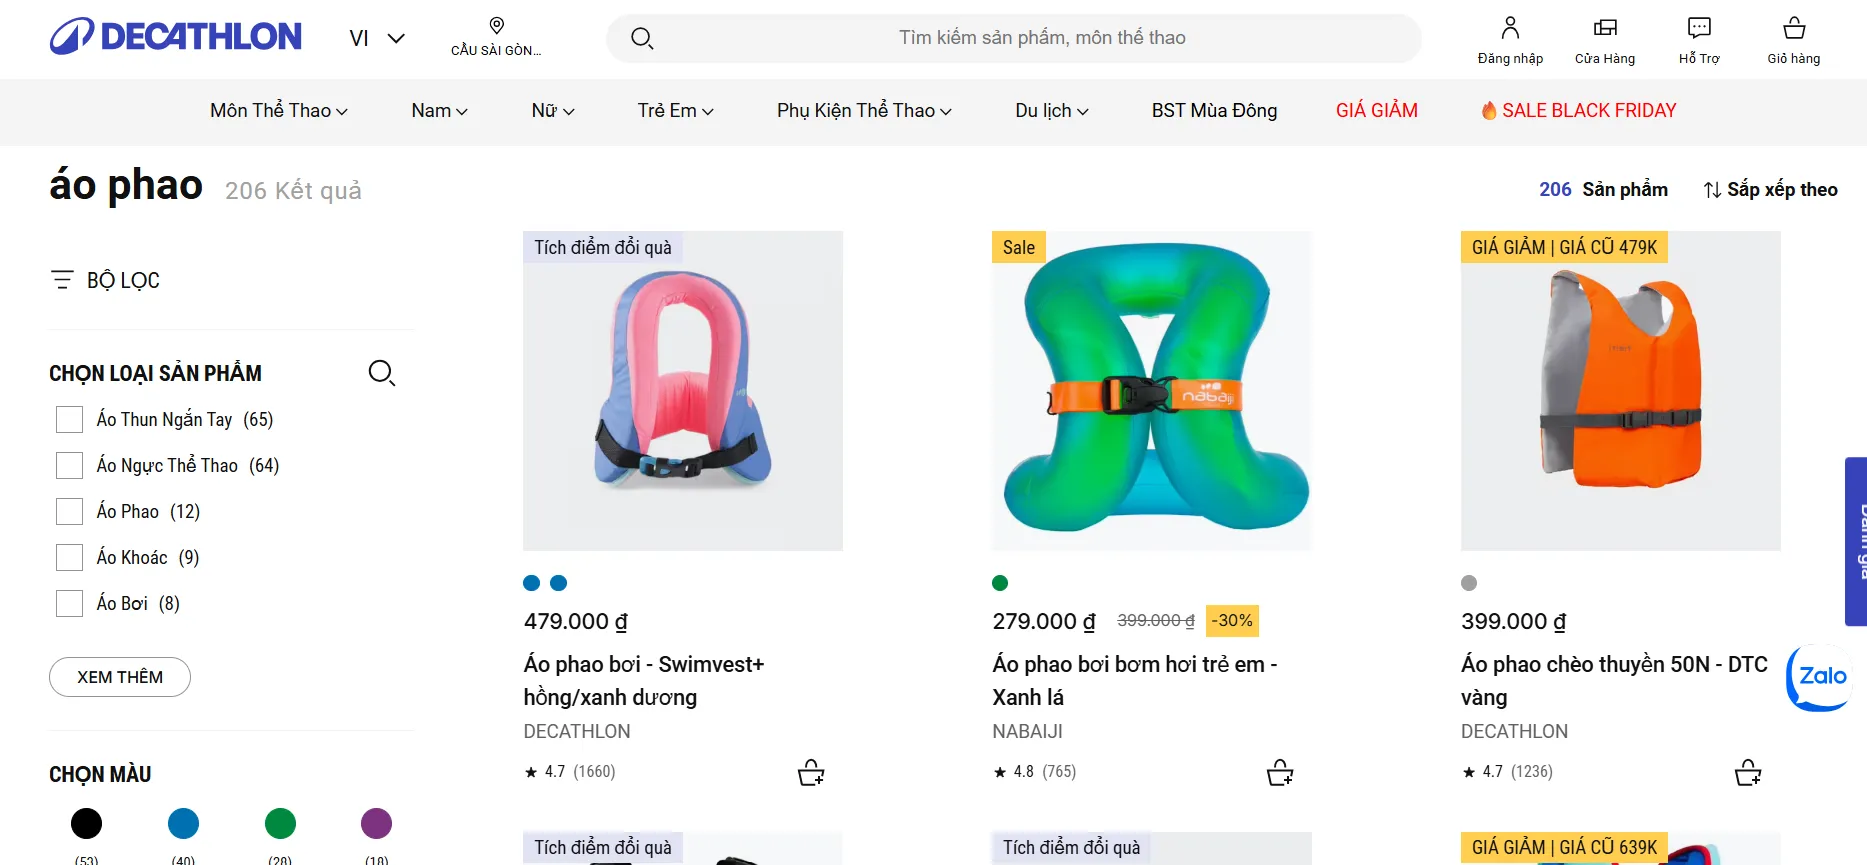Enable the Áo Thun Ngắn Tay filter
This screenshot has width=1867, height=865.
click(68, 419)
